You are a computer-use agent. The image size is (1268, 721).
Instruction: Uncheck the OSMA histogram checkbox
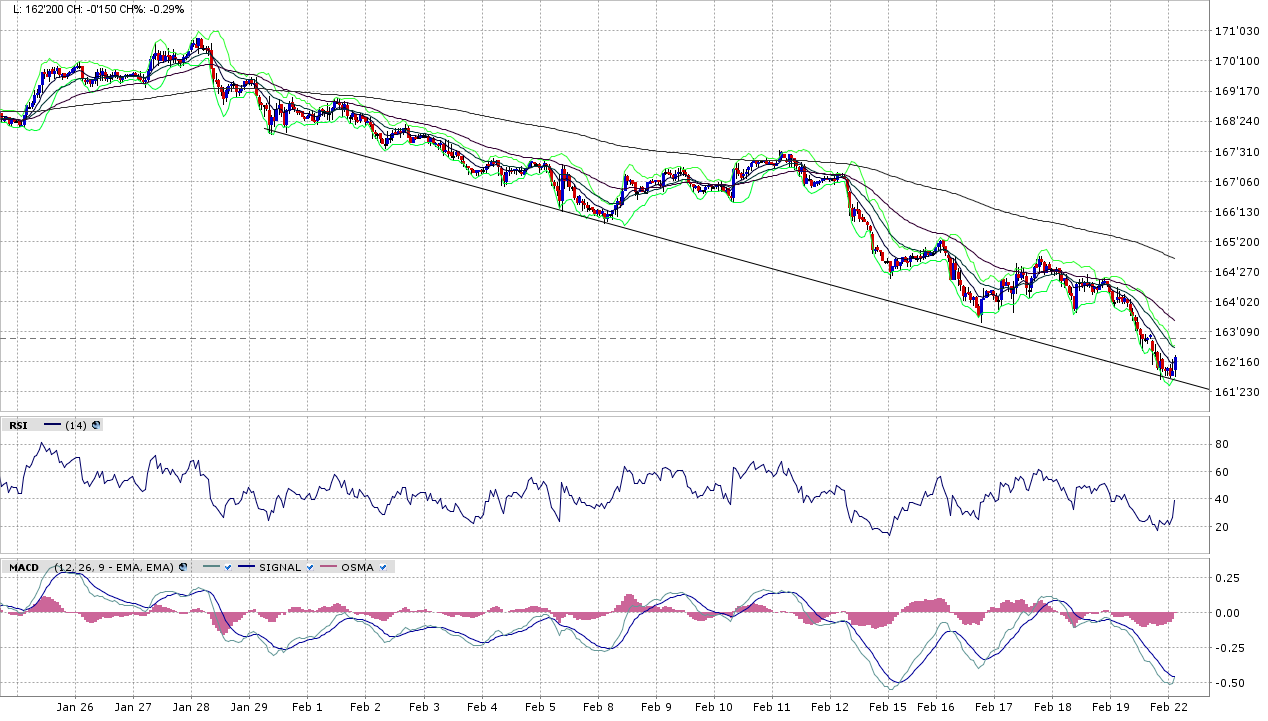point(383,567)
